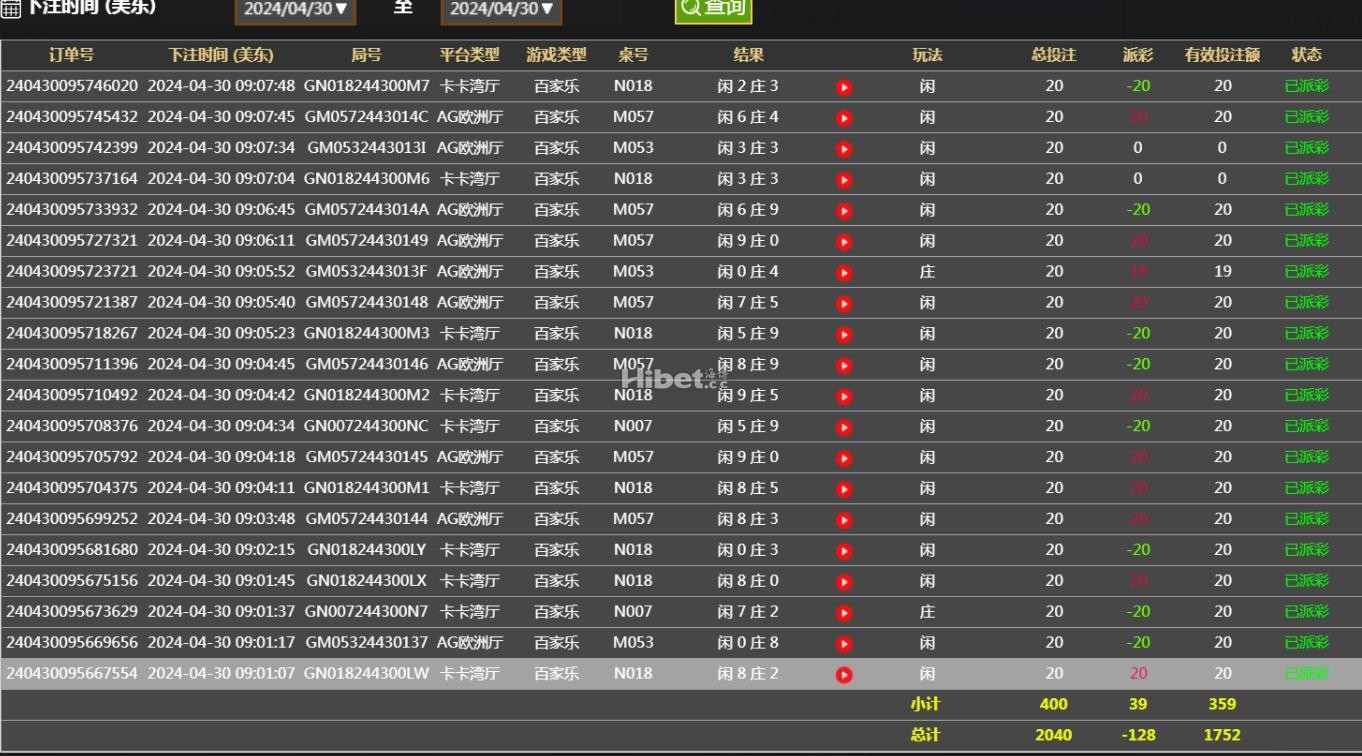Viewport: 1362px width, 756px height.
Task: Click round number GM05324430137
Action: [x=366, y=642]
